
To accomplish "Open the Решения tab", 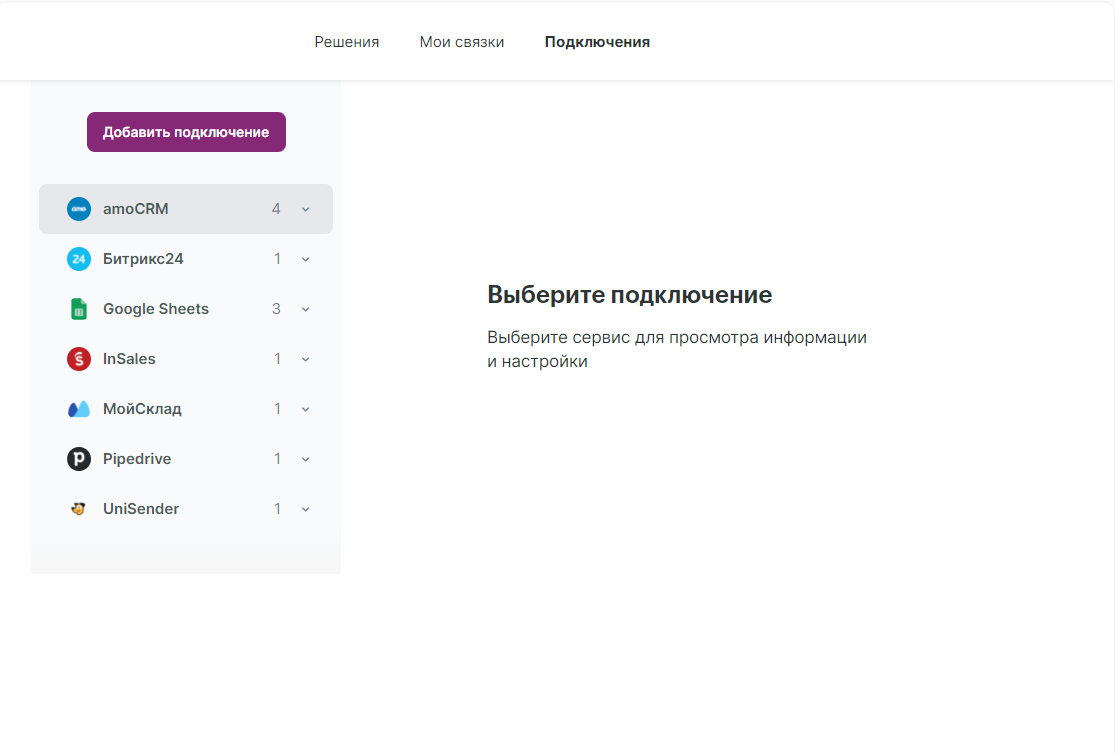I will [x=347, y=42].
